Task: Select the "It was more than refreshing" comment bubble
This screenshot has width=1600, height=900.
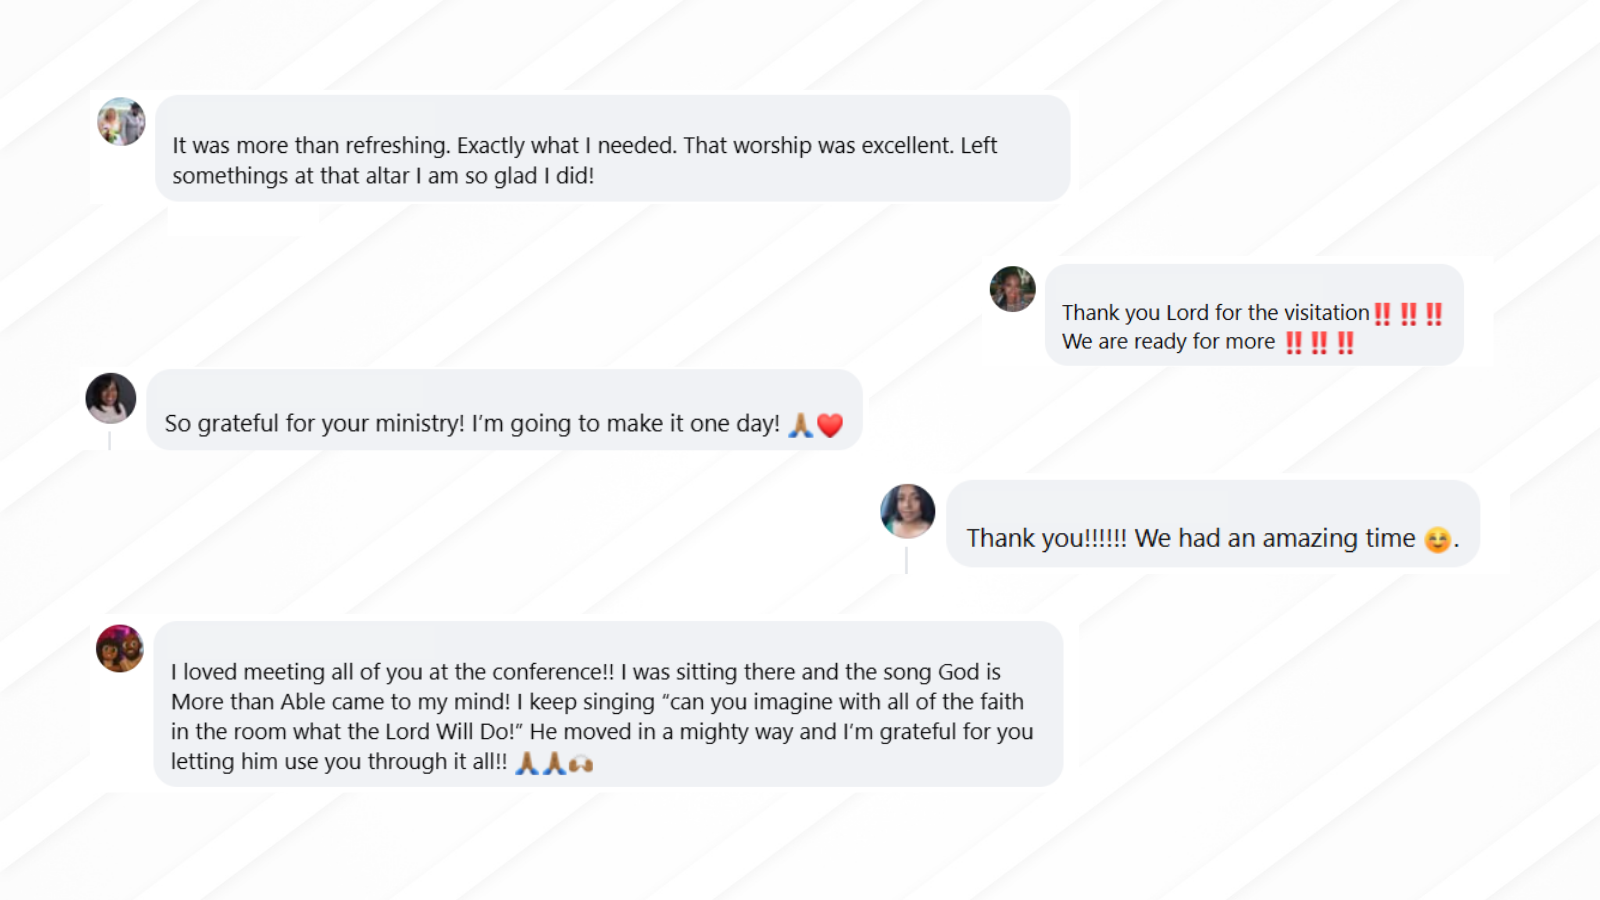Action: pyautogui.click(x=612, y=149)
